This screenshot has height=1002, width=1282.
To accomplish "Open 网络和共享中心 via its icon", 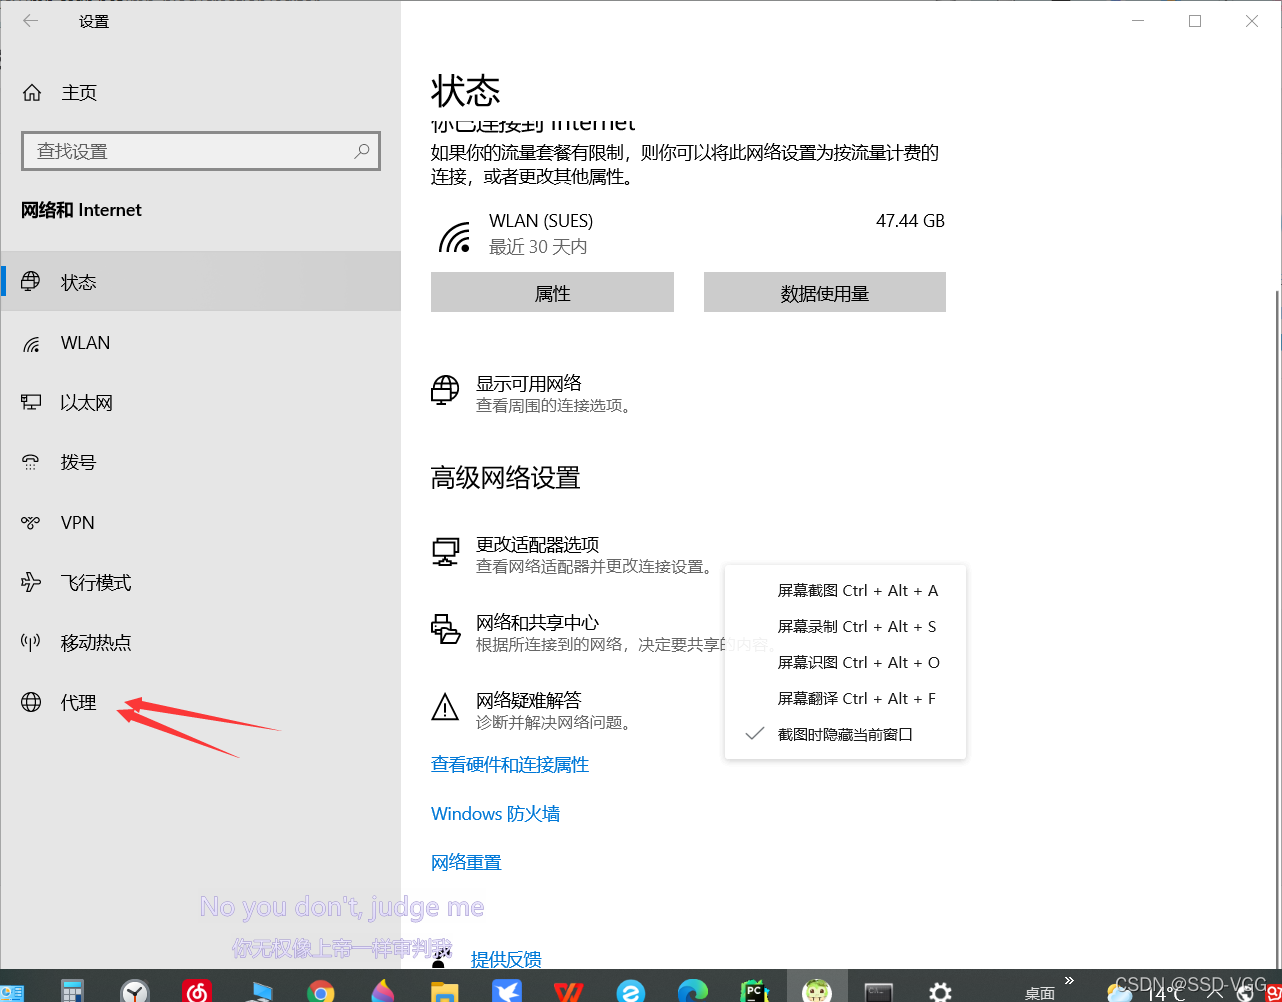I will 445,630.
